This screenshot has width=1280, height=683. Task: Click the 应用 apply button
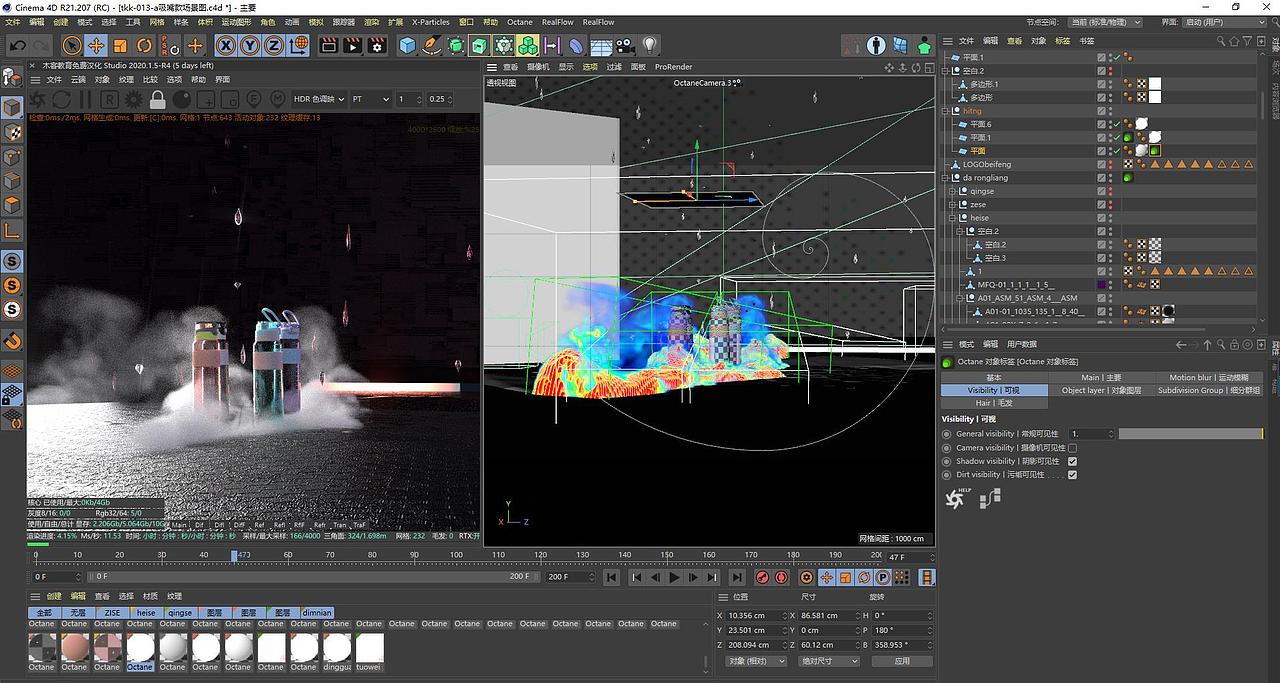point(902,661)
